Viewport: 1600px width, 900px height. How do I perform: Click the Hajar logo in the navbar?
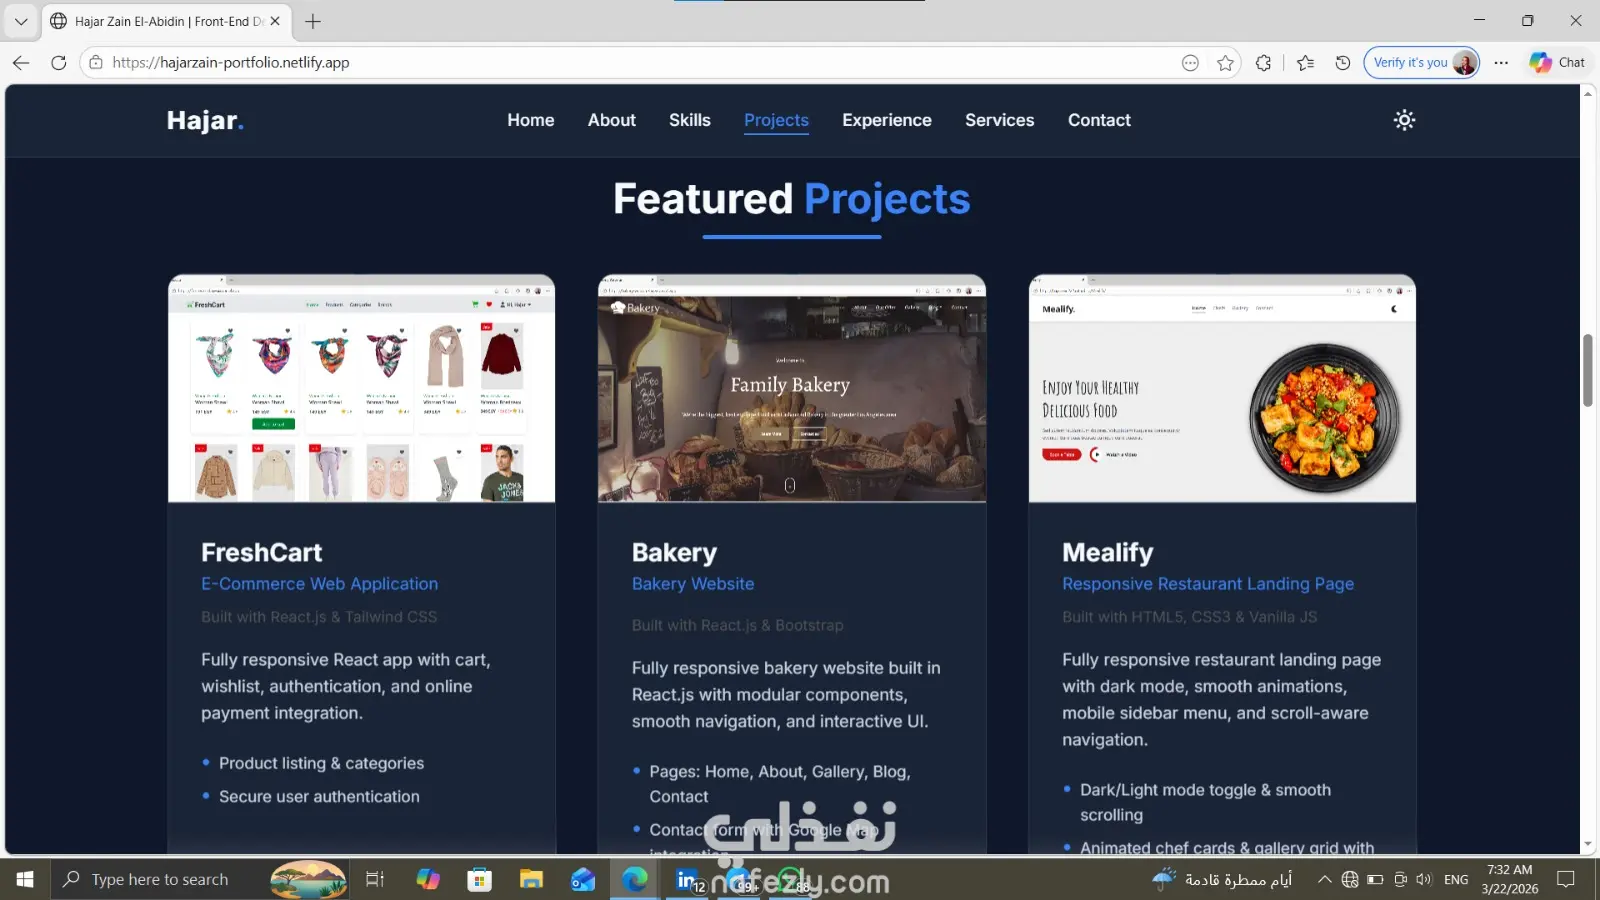[205, 120]
